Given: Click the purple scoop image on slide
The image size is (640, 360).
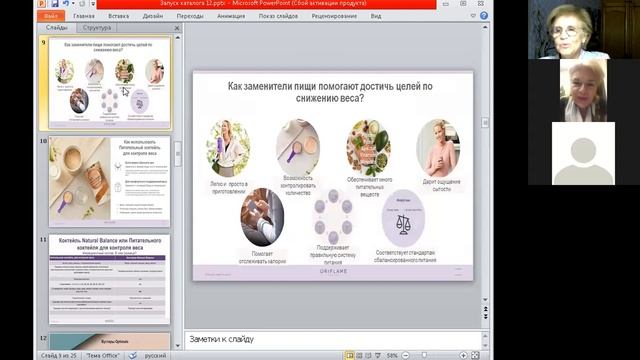Looking at the screenshot, I should (x=298, y=147).
